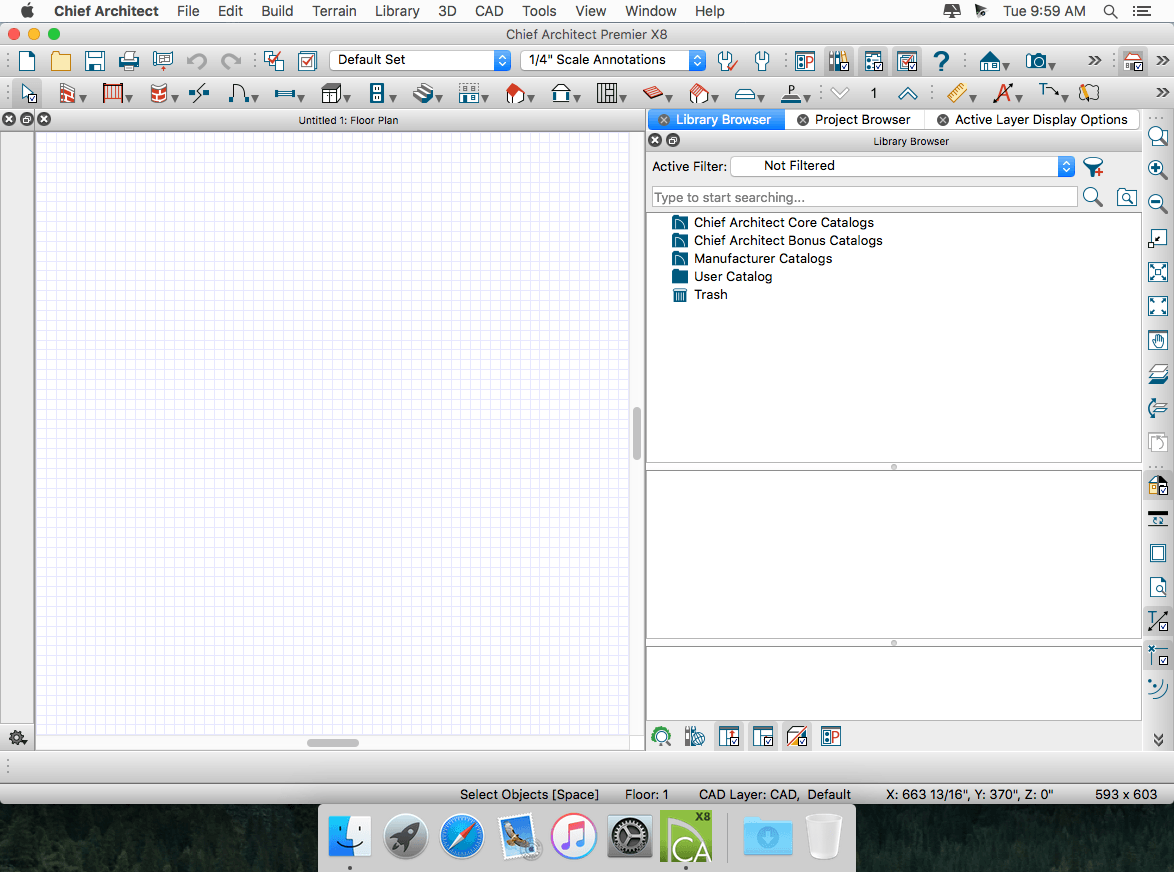Select the straight Deck Railing tool
Screen dimensions: 1174x872
pyautogui.click(x=112, y=93)
